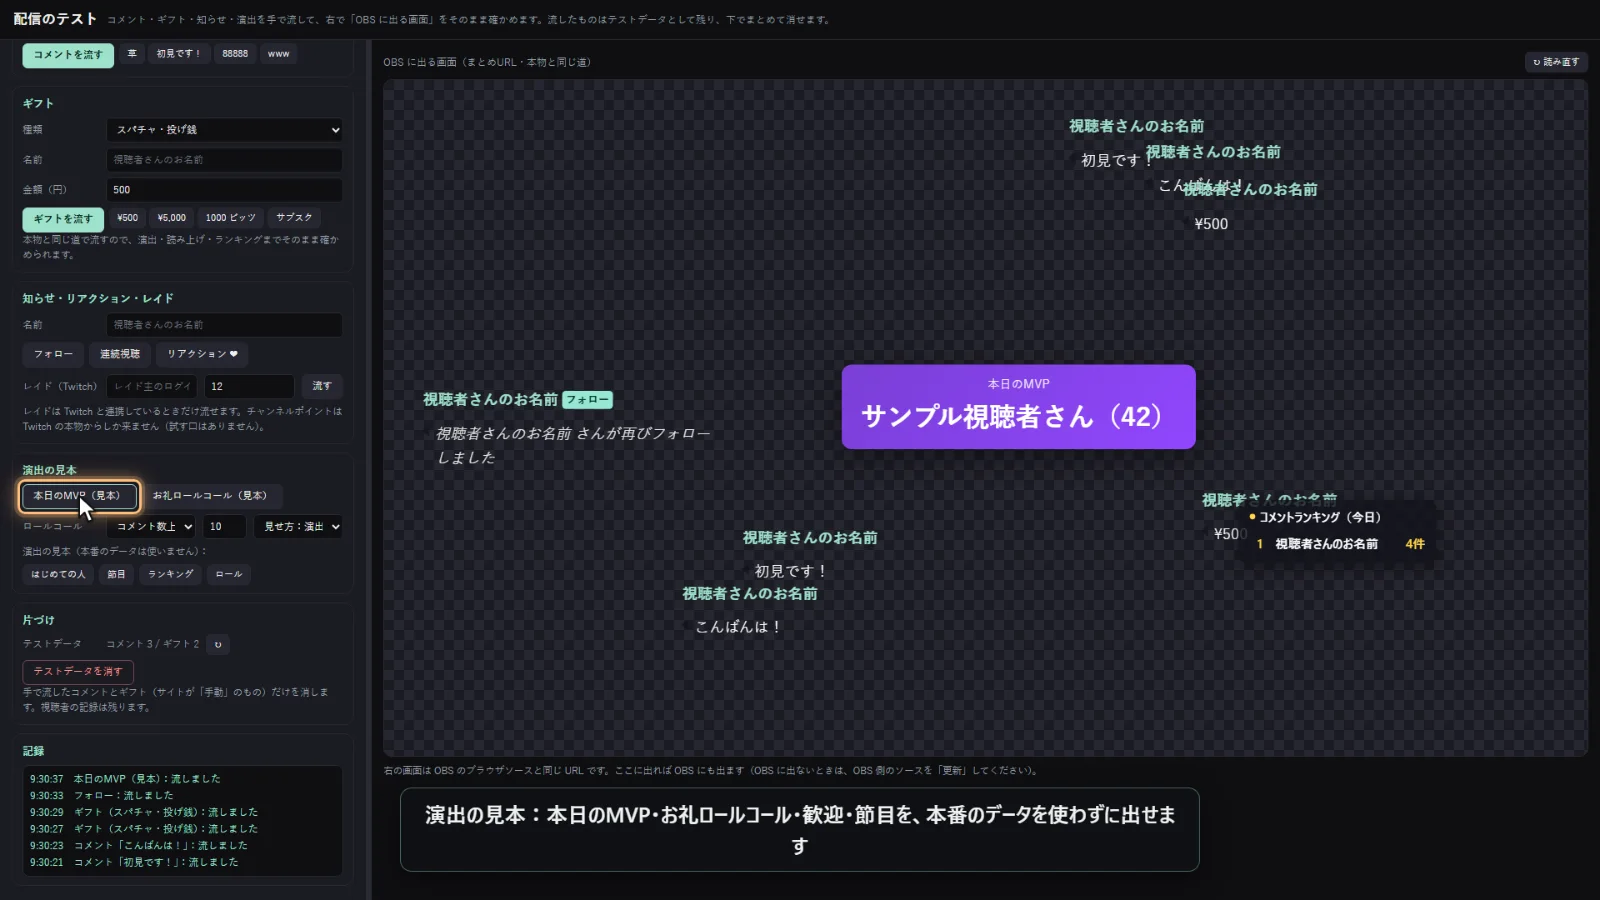Focus the roll call count field showing 10
The height and width of the screenshot is (900, 1600).
[x=224, y=526]
